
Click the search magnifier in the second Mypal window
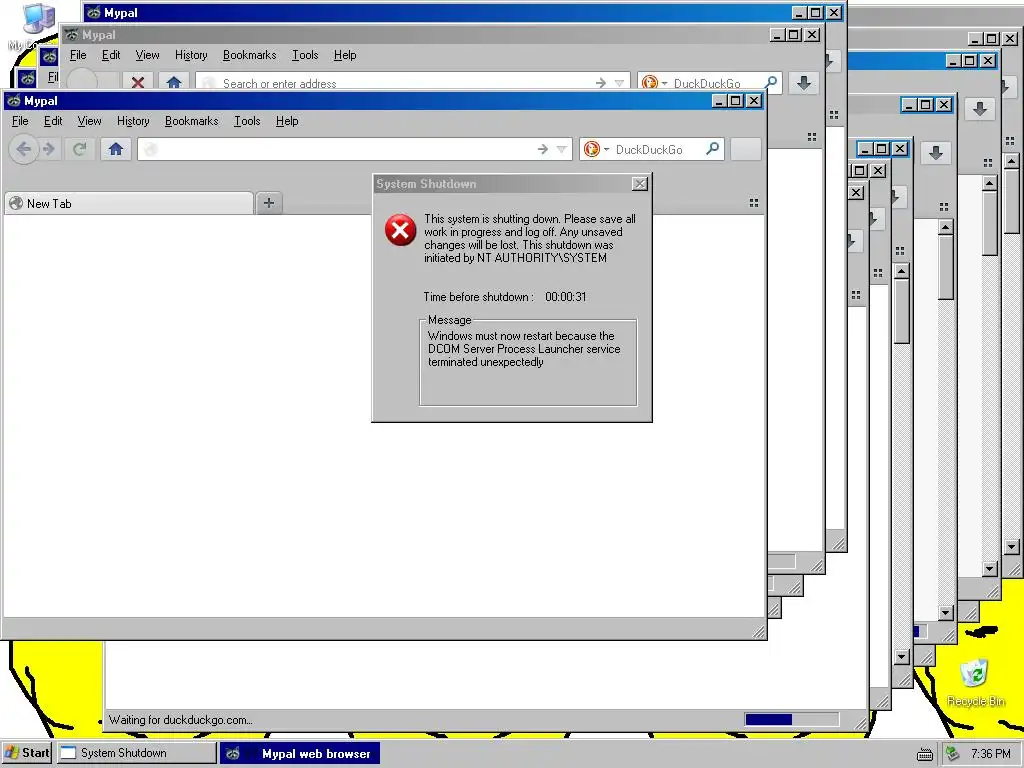[771, 82]
